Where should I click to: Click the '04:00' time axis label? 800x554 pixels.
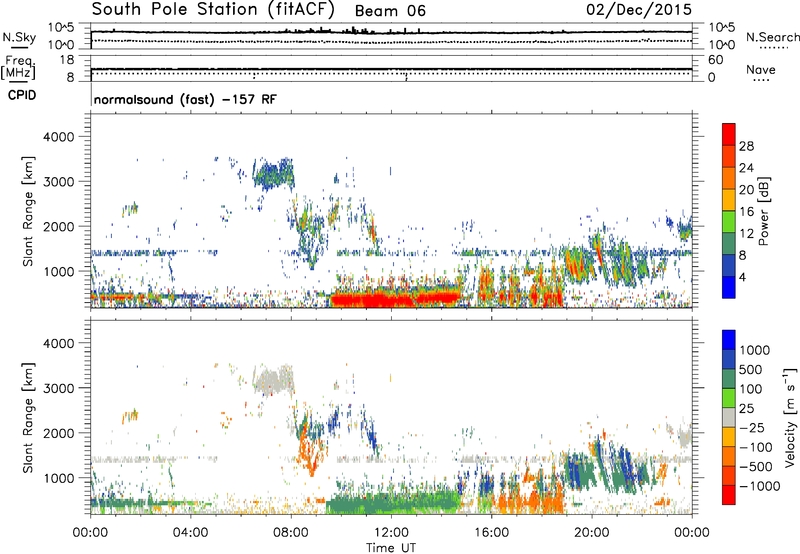coord(190,533)
